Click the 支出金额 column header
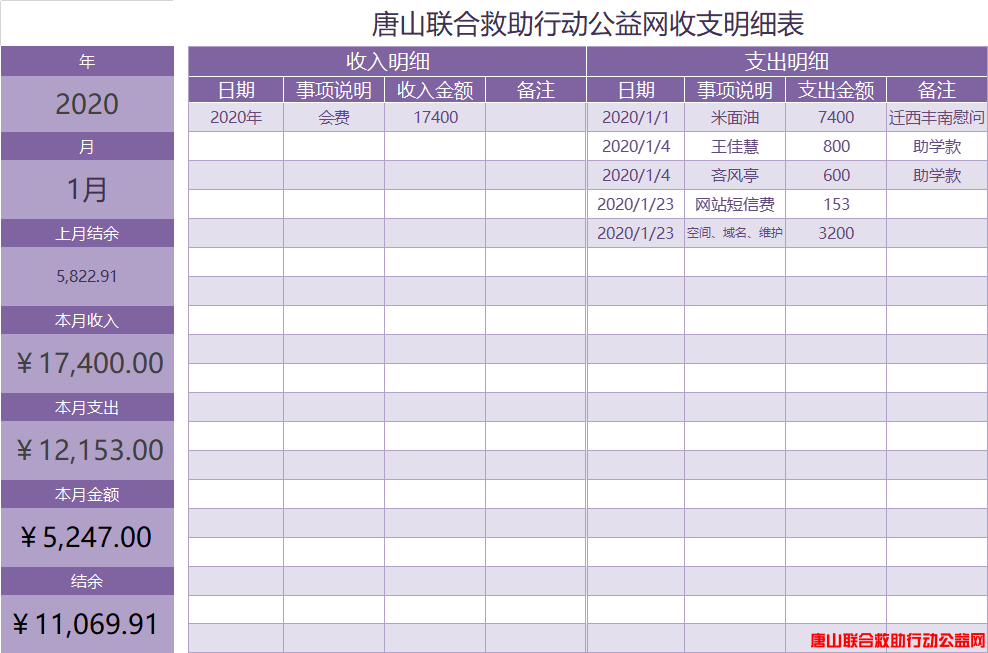 [x=836, y=90]
